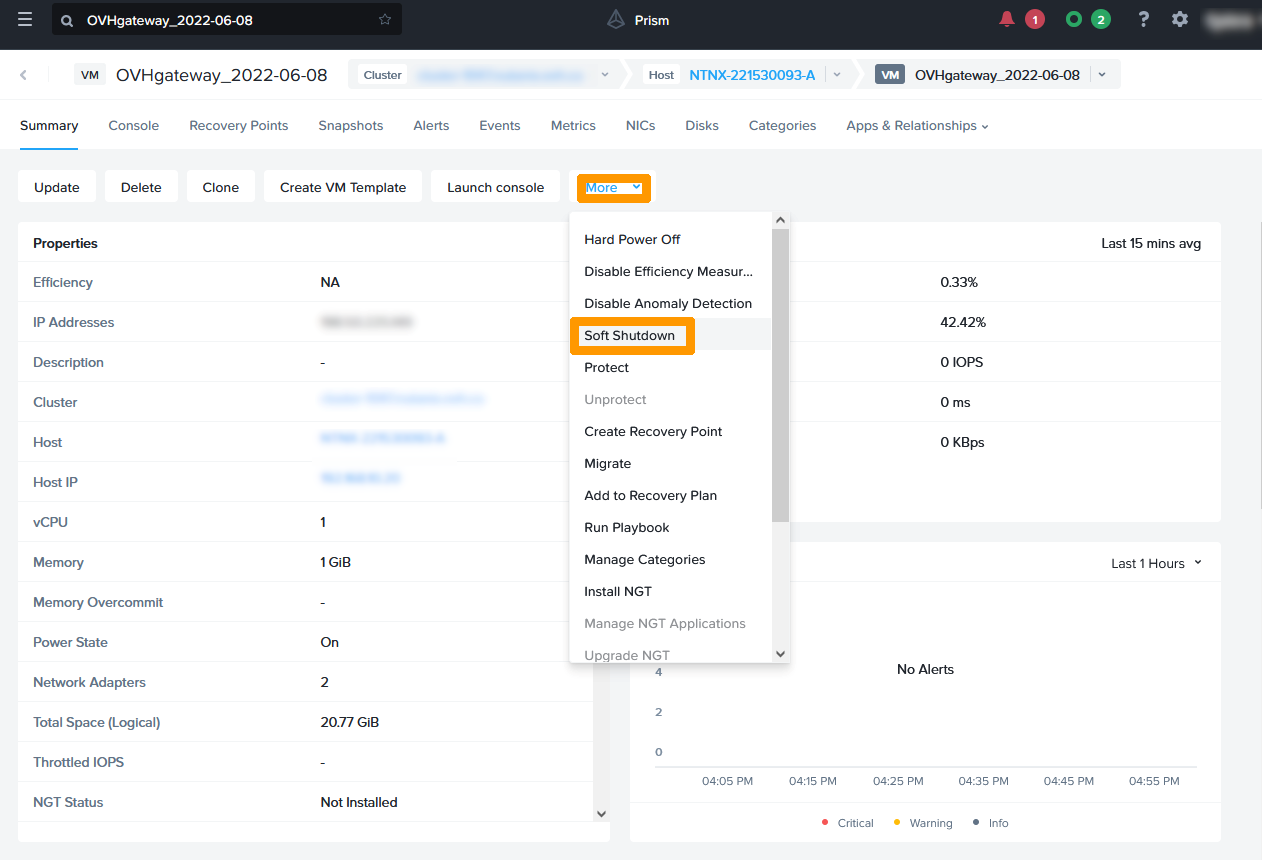Click the Launch console button
Screen dimensions: 1262x860
pyautogui.click(x=495, y=187)
